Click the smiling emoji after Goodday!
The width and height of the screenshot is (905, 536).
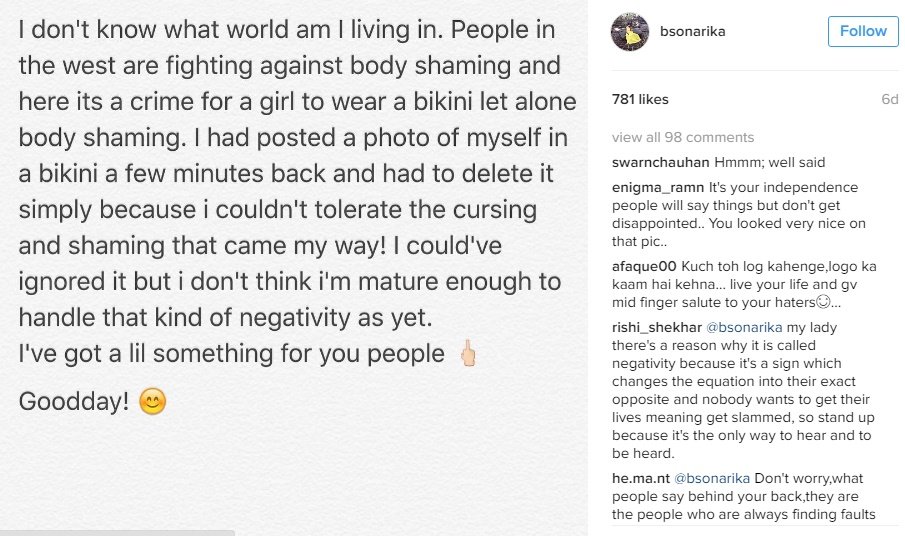pyautogui.click(x=152, y=402)
